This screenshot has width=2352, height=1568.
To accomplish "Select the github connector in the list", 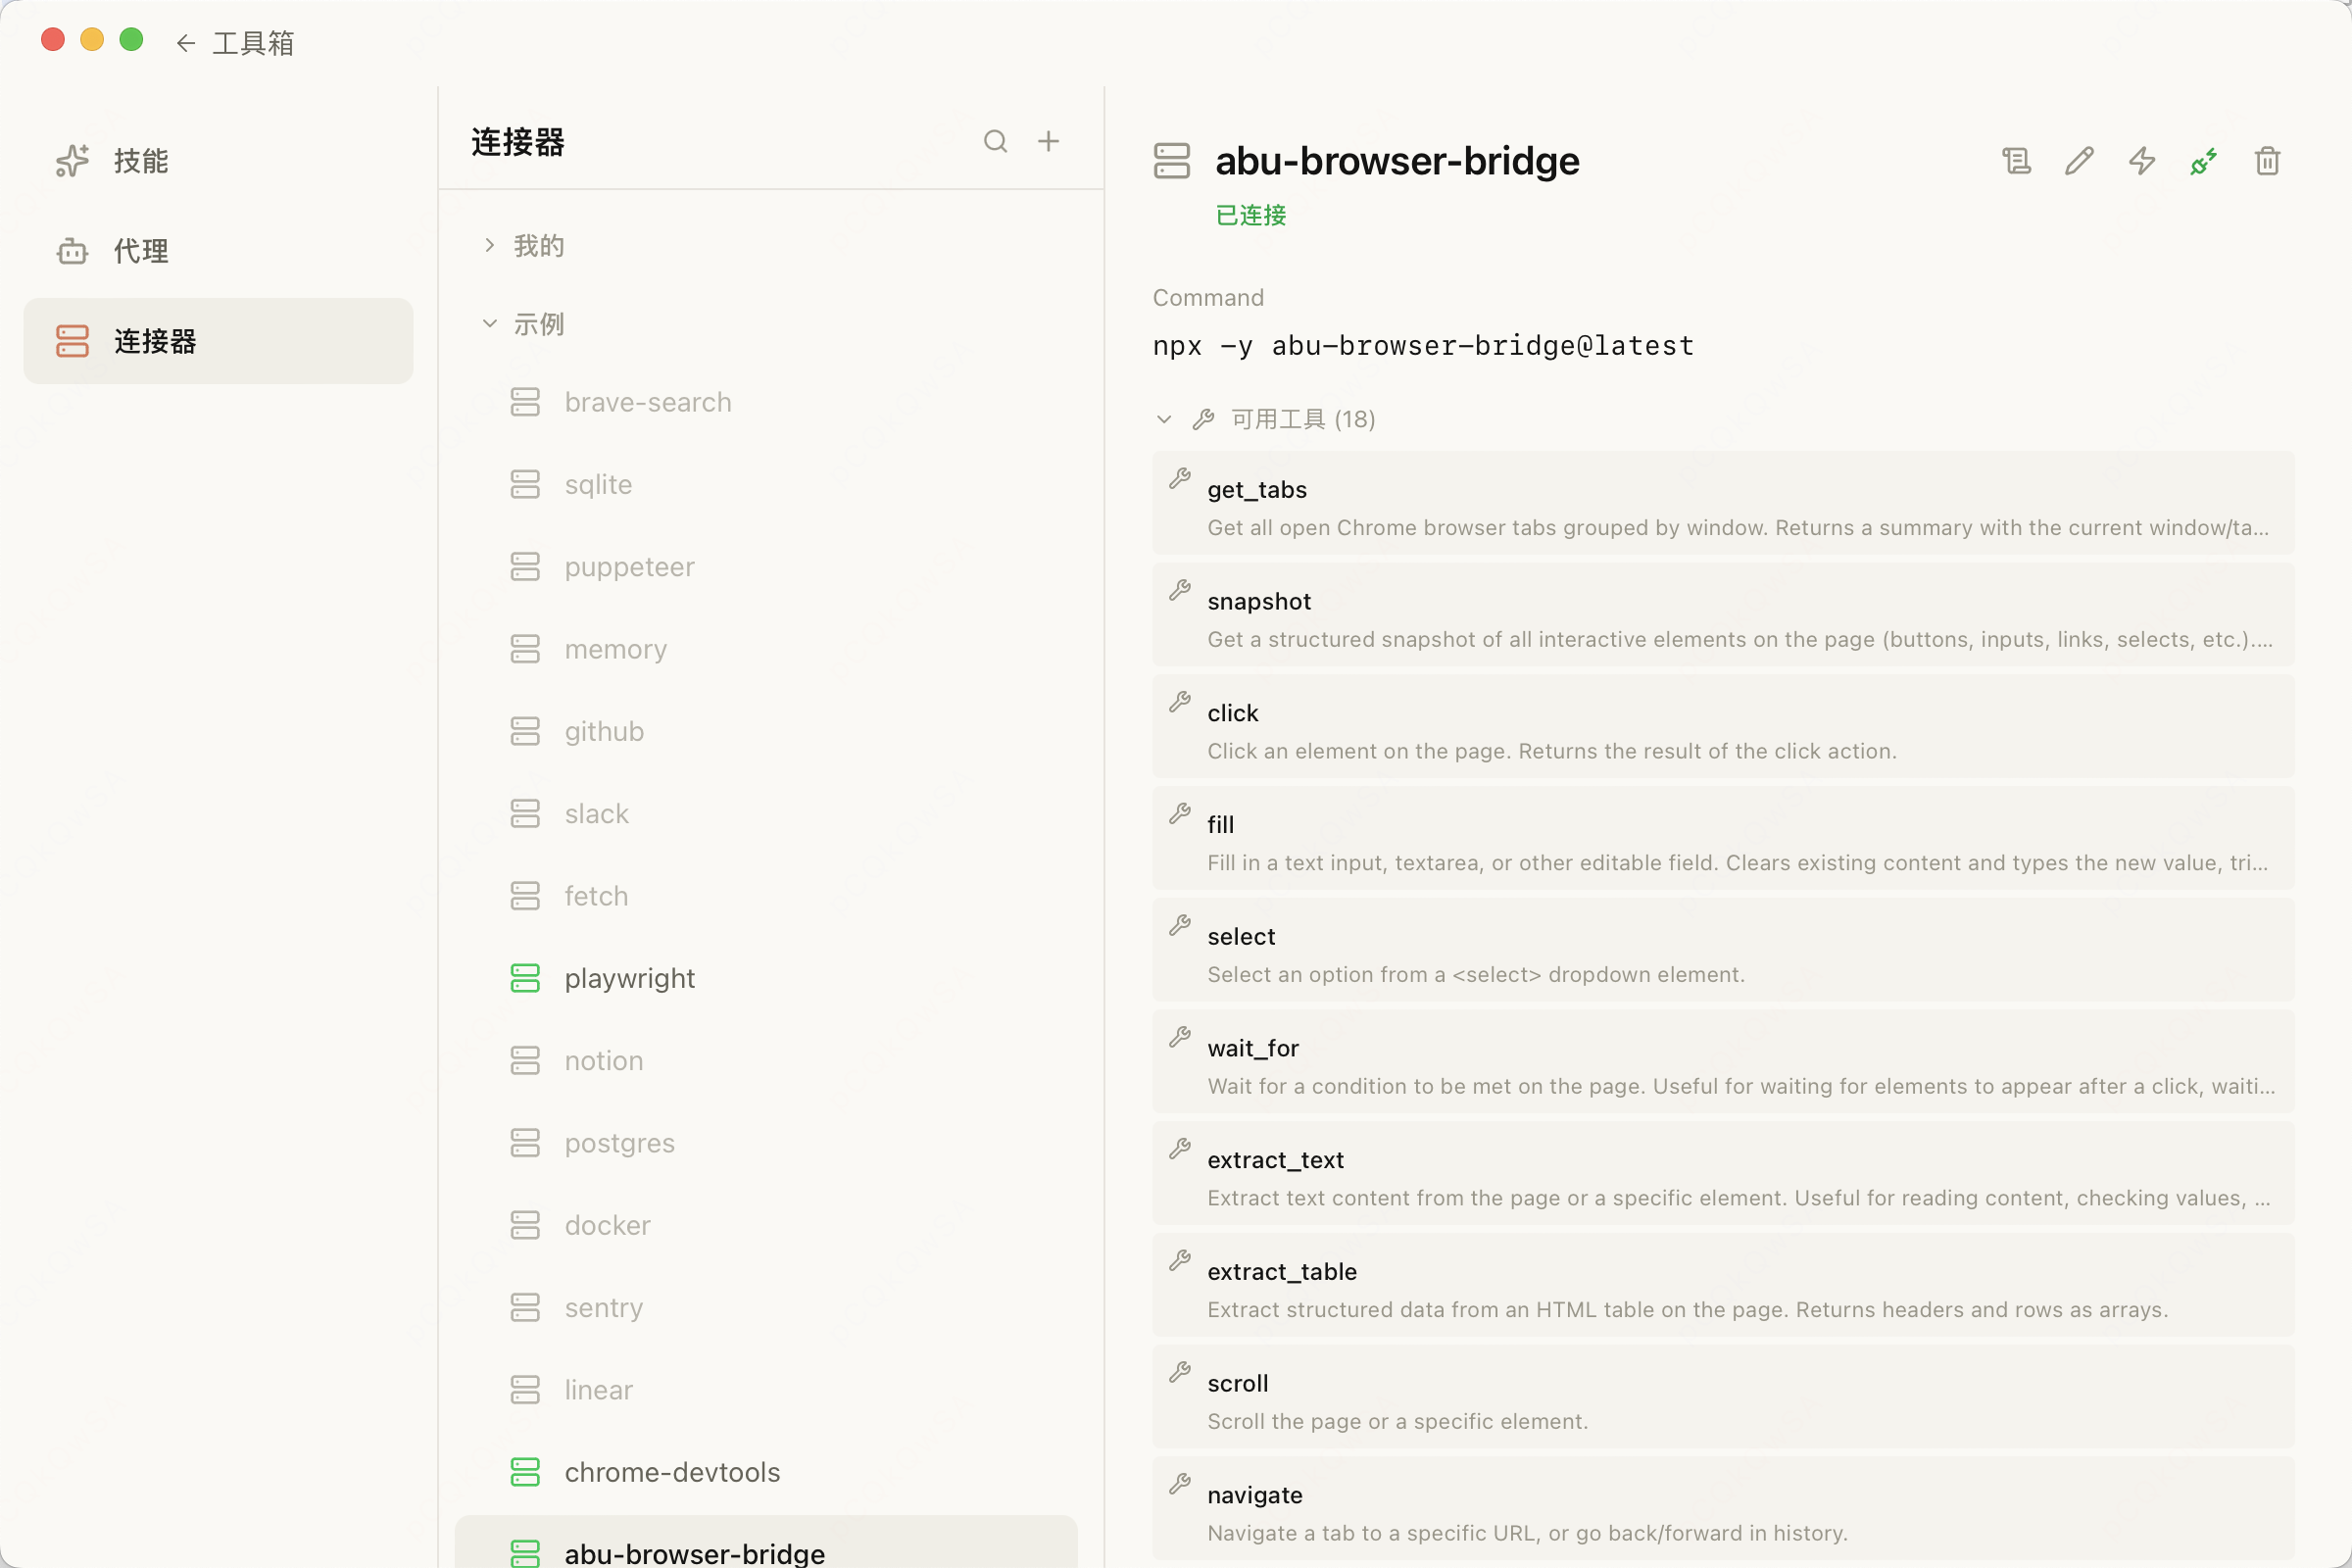I will (766, 731).
